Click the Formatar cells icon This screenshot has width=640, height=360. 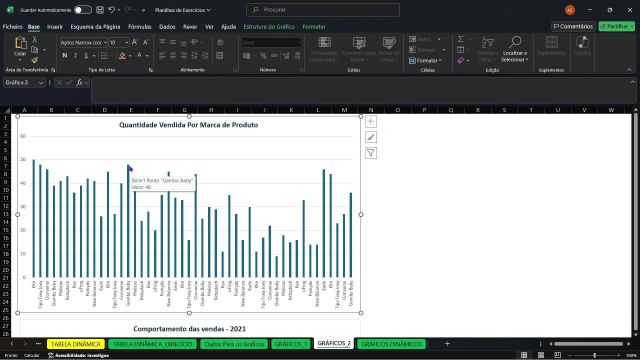(412, 60)
